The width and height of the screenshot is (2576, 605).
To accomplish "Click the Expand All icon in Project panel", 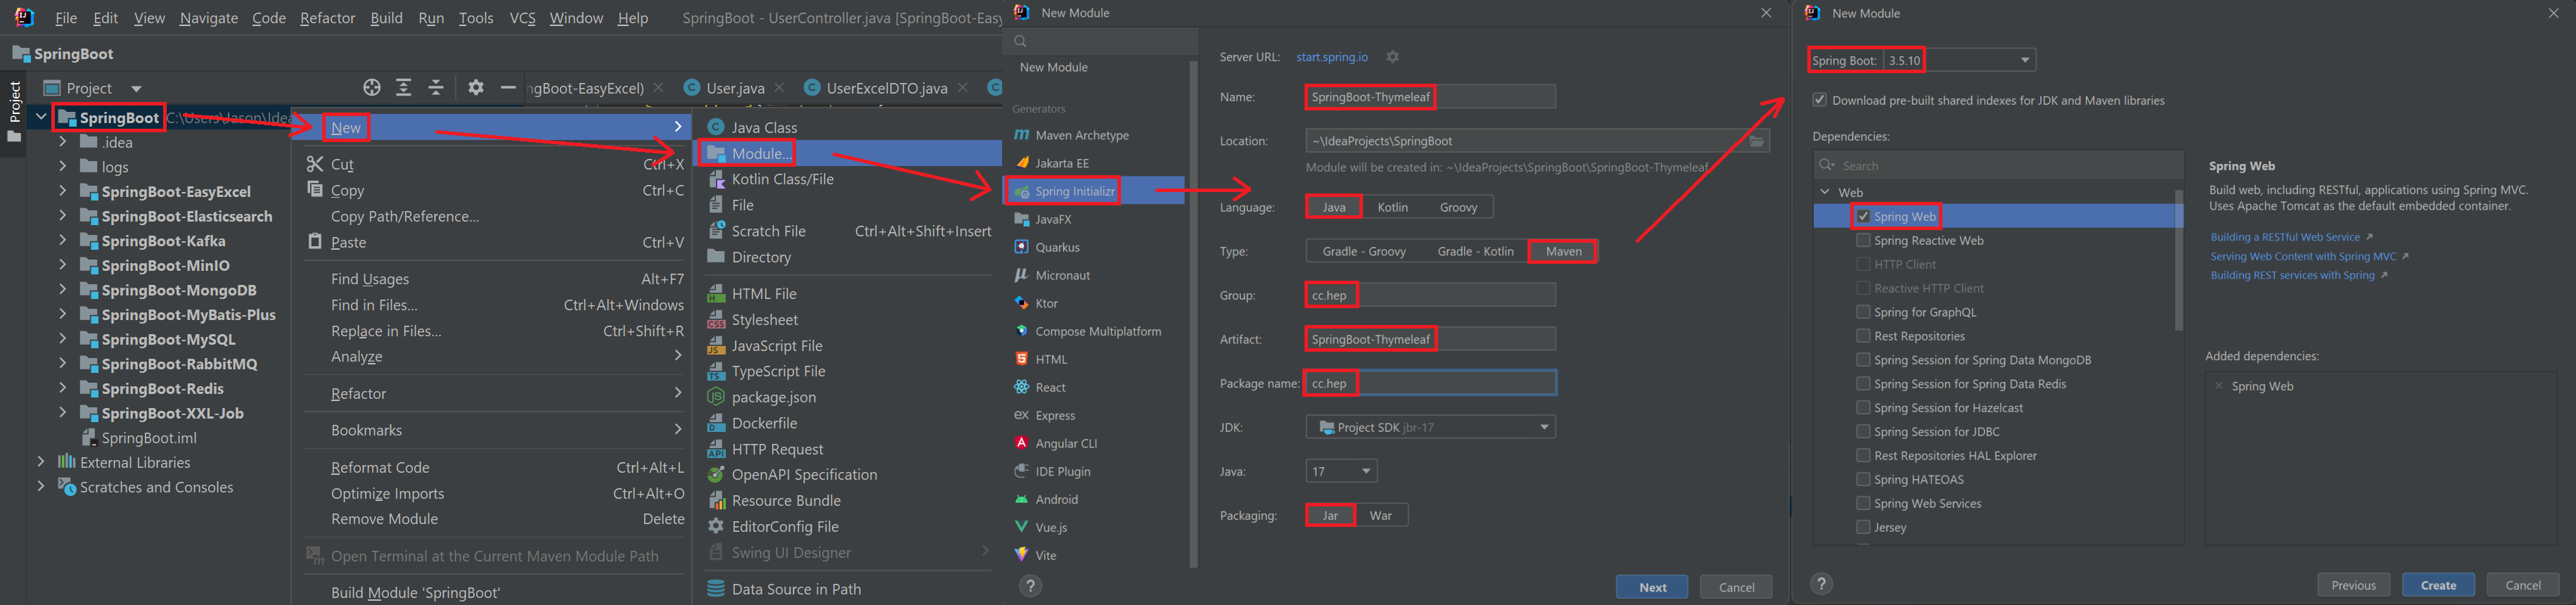I will point(404,88).
